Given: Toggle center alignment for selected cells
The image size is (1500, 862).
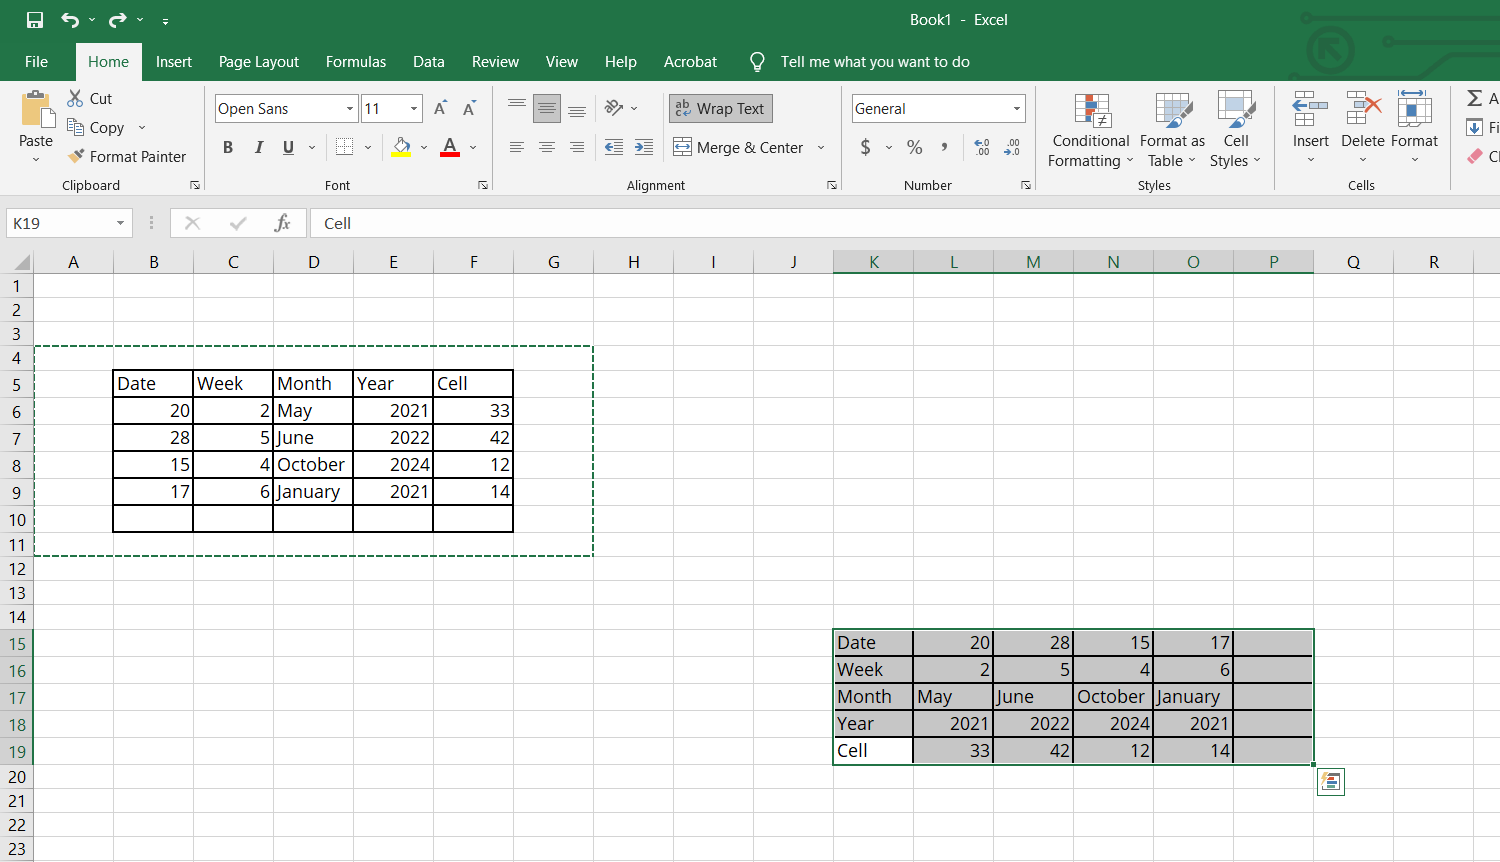Looking at the screenshot, I should pyautogui.click(x=546, y=146).
